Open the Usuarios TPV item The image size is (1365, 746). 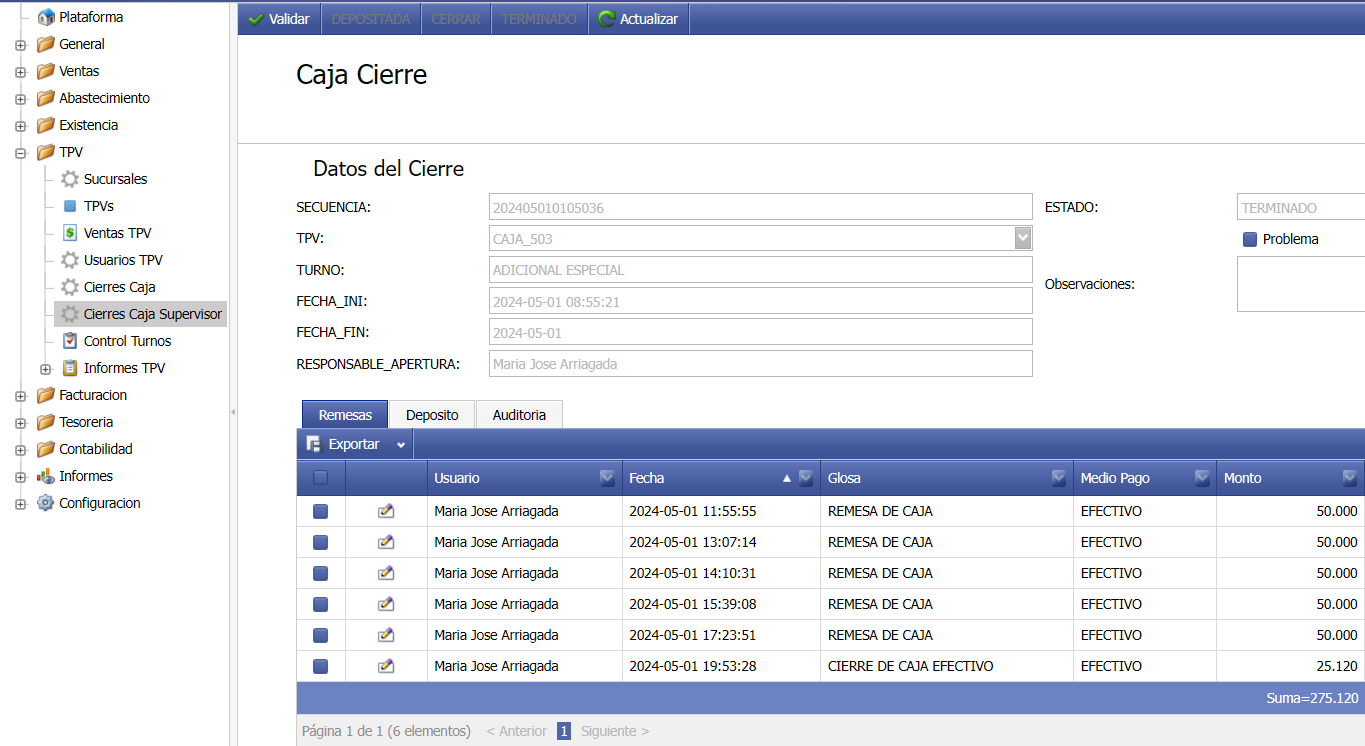click(123, 260)
